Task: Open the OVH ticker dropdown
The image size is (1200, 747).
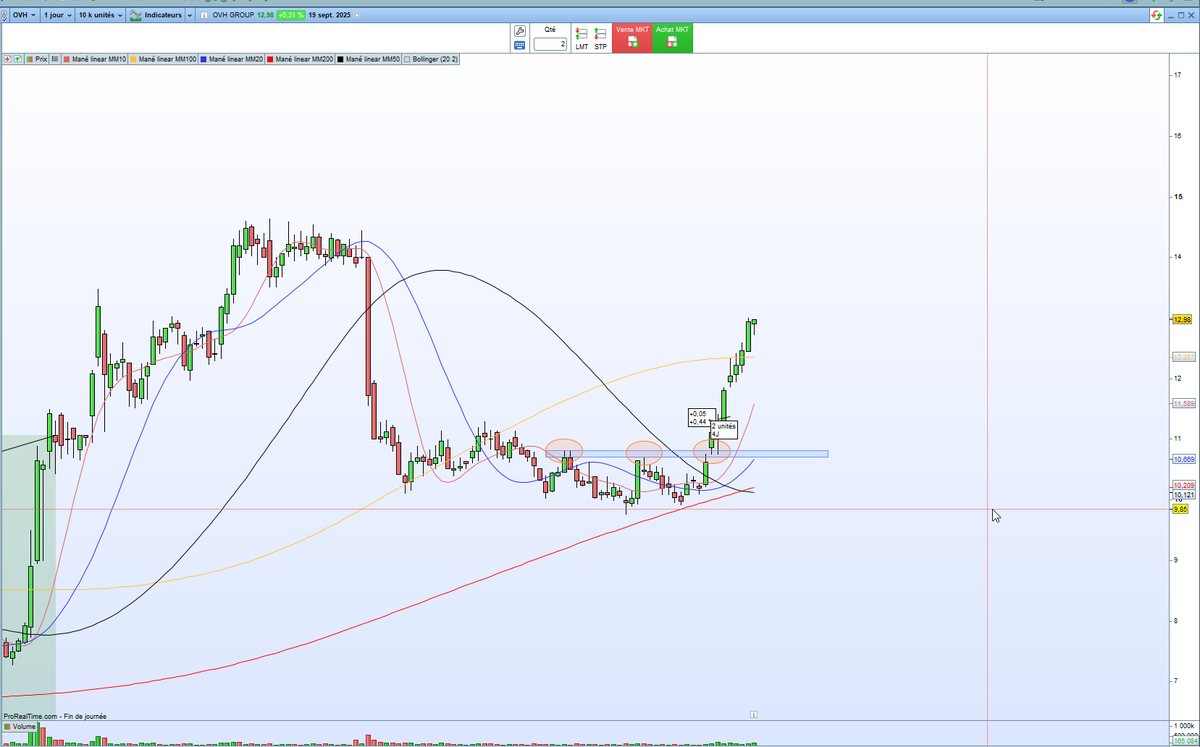Action: coord(26,16)
